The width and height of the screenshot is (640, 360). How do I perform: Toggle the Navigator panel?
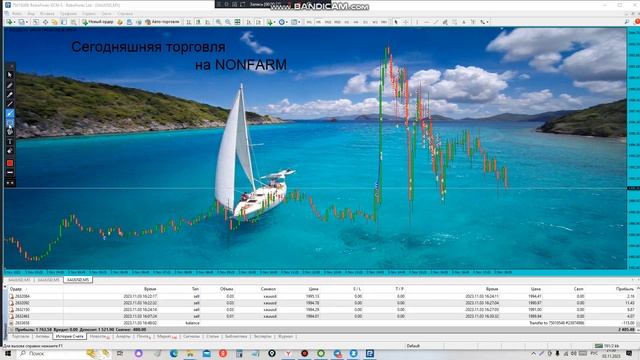pyautogui.click(x=54, y=22)
